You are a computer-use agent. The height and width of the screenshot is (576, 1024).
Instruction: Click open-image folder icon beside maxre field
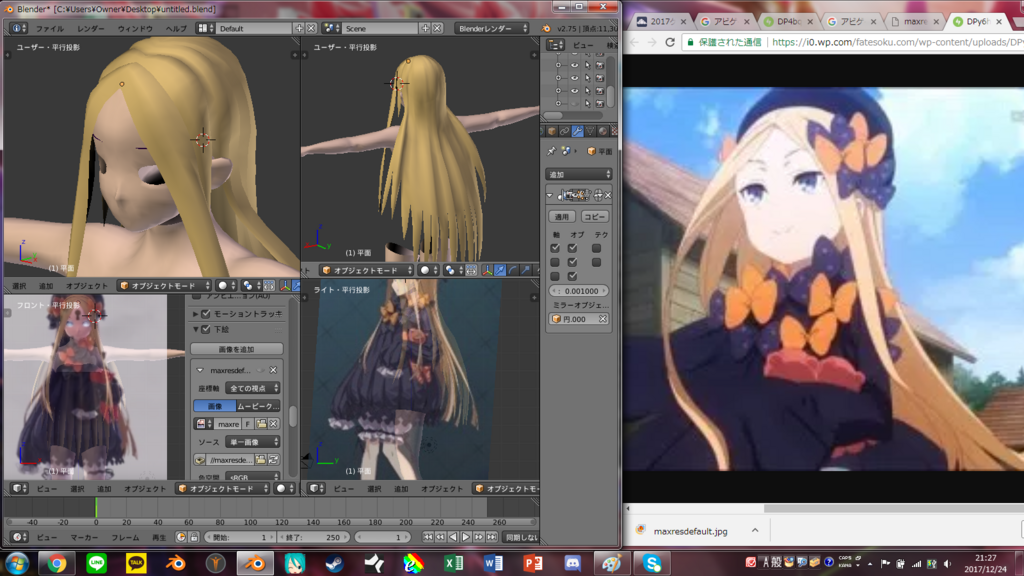pos(261,424)
